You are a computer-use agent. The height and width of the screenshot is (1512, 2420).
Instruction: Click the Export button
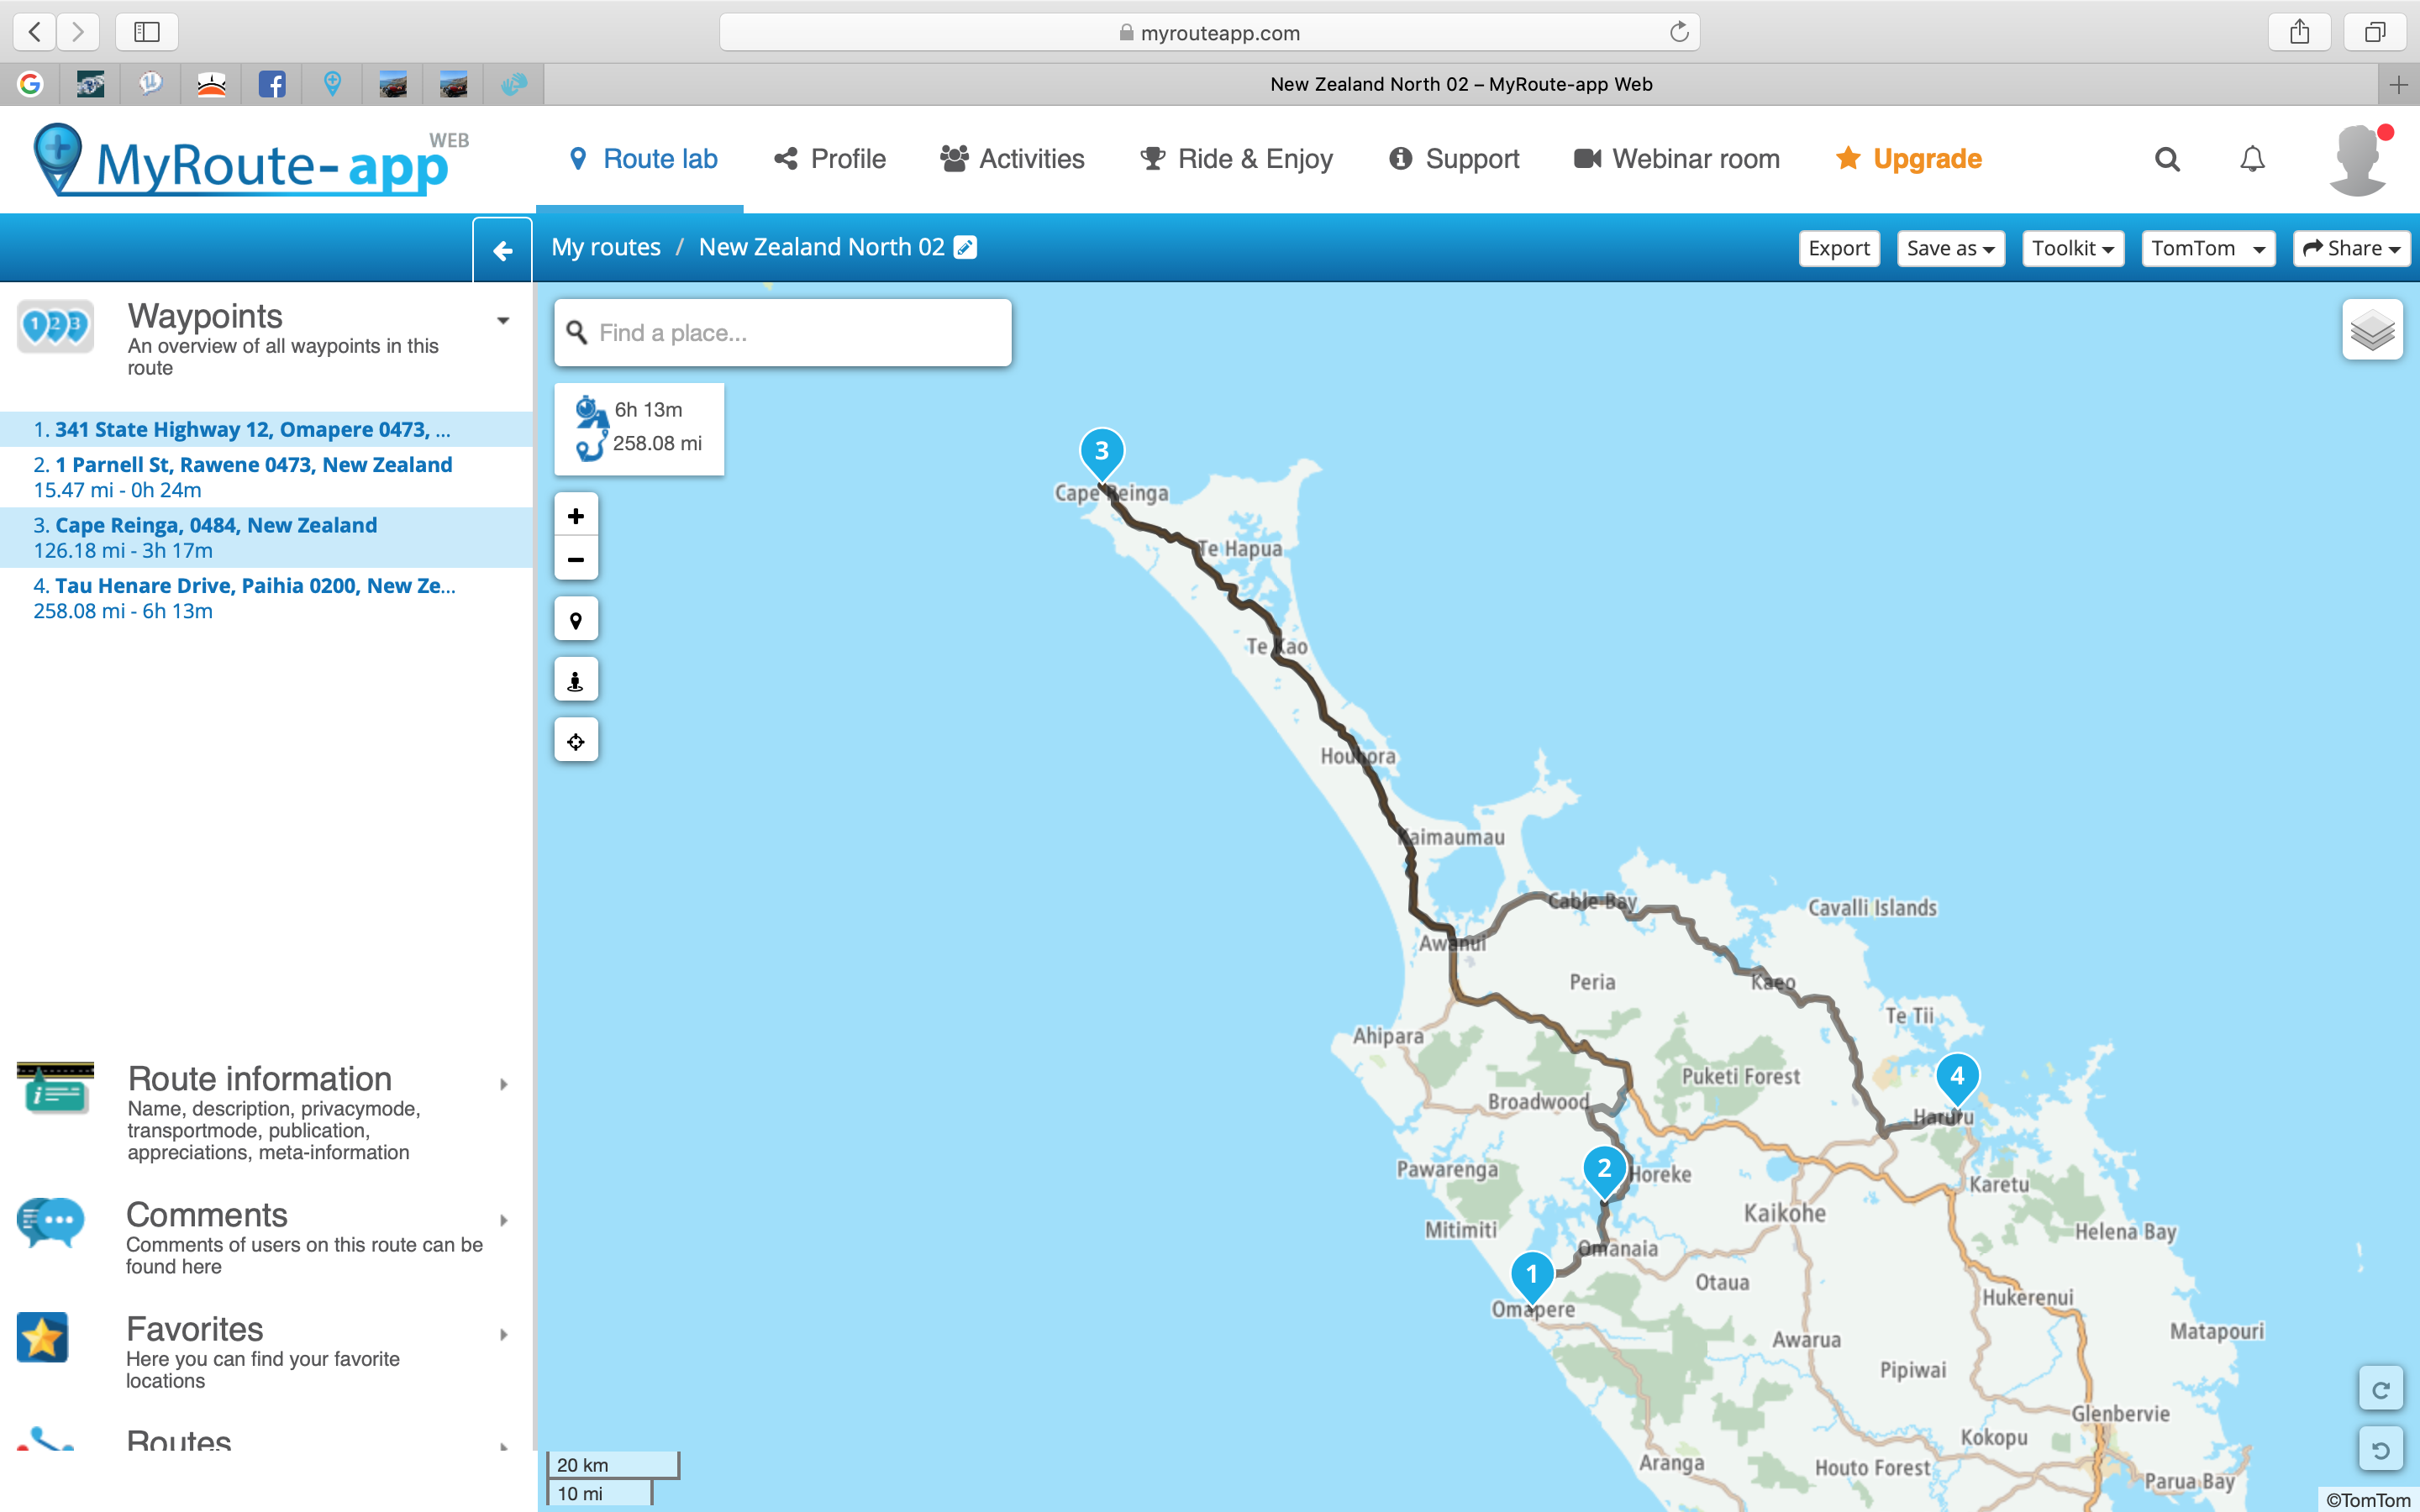click(1838, 248)
